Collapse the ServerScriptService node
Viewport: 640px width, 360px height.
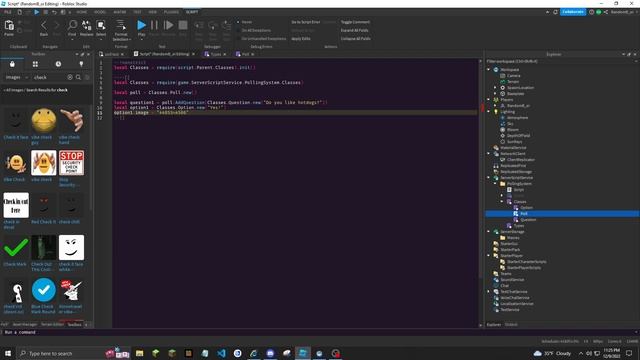pyautogui.click(x=489, y=178)
